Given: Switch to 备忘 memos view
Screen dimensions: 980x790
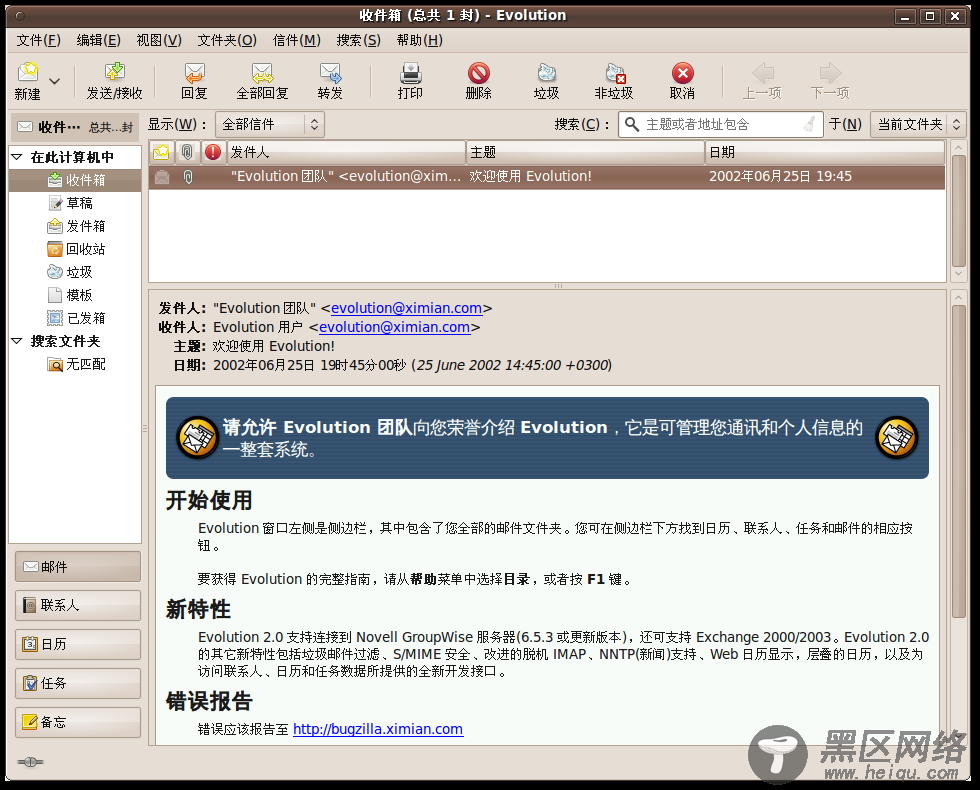Looking at the screenshot, I should [78, 722].
